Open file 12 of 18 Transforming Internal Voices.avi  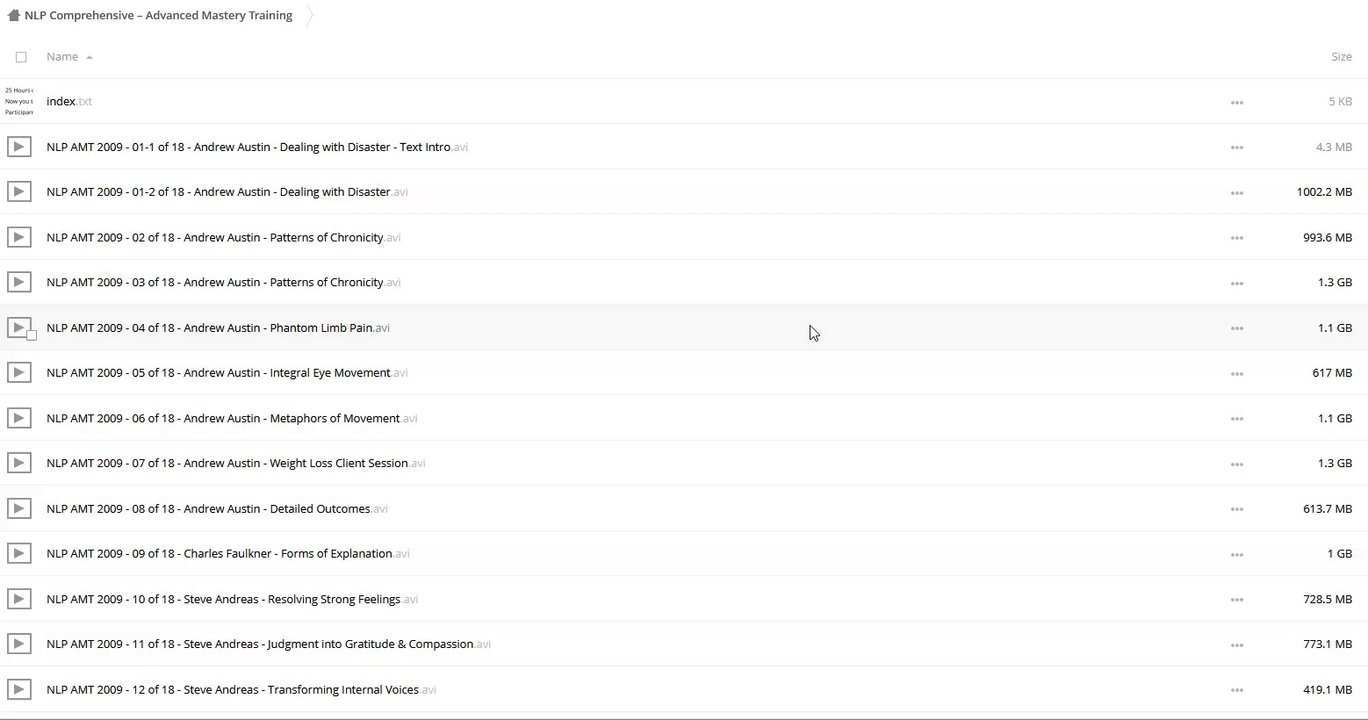coord(241,690)
